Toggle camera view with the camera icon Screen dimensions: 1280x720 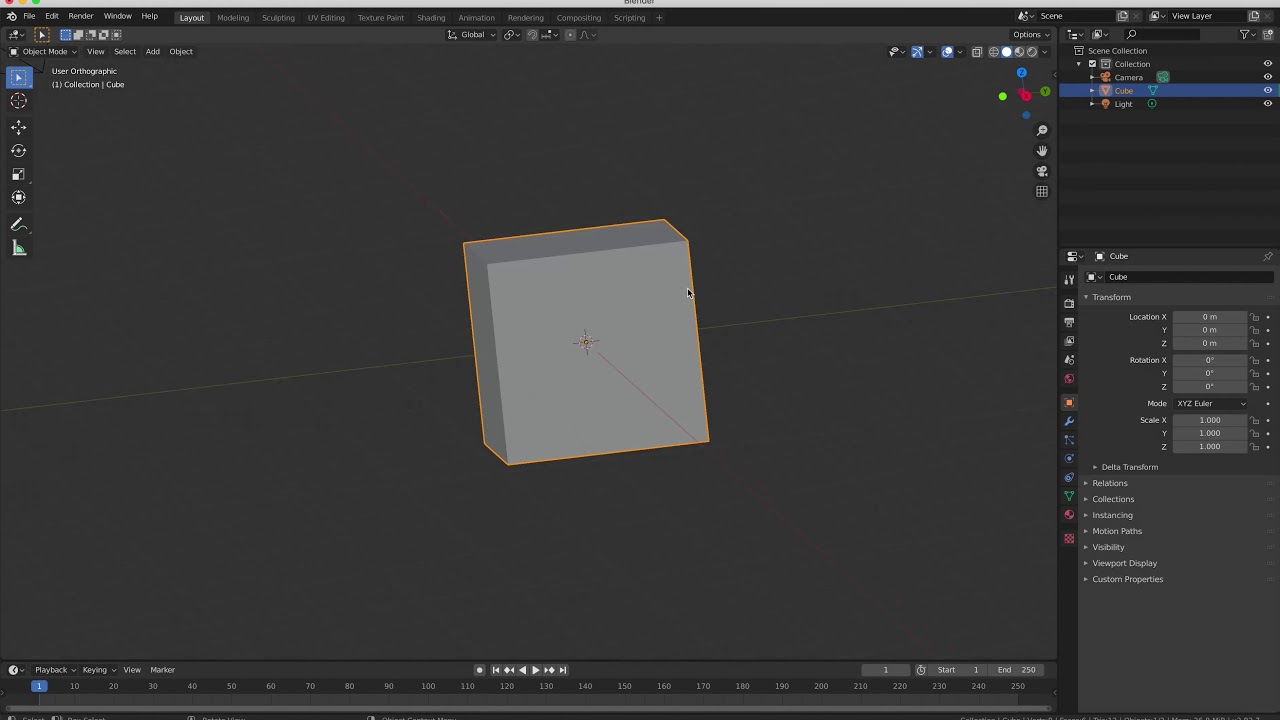1042,171
